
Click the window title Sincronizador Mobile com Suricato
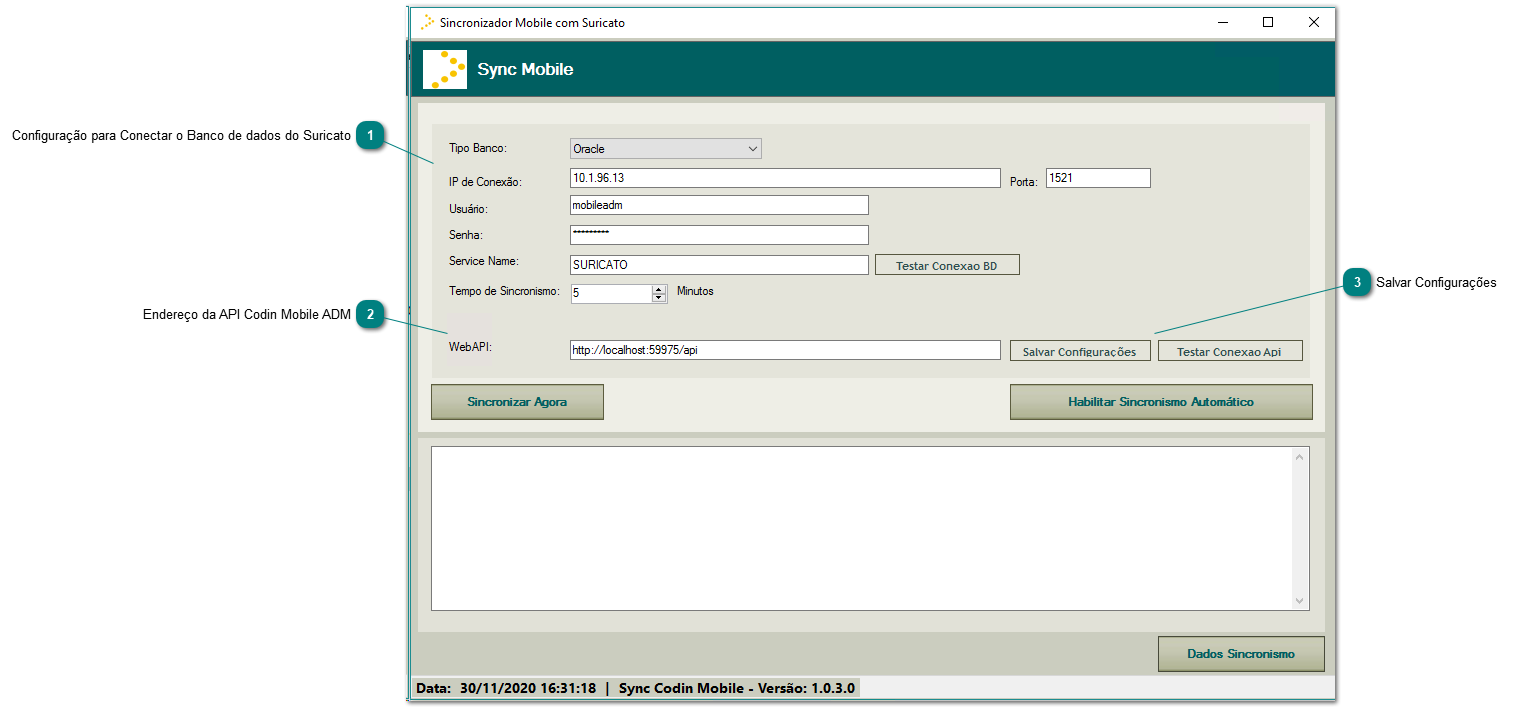click(x=532, y=22)
